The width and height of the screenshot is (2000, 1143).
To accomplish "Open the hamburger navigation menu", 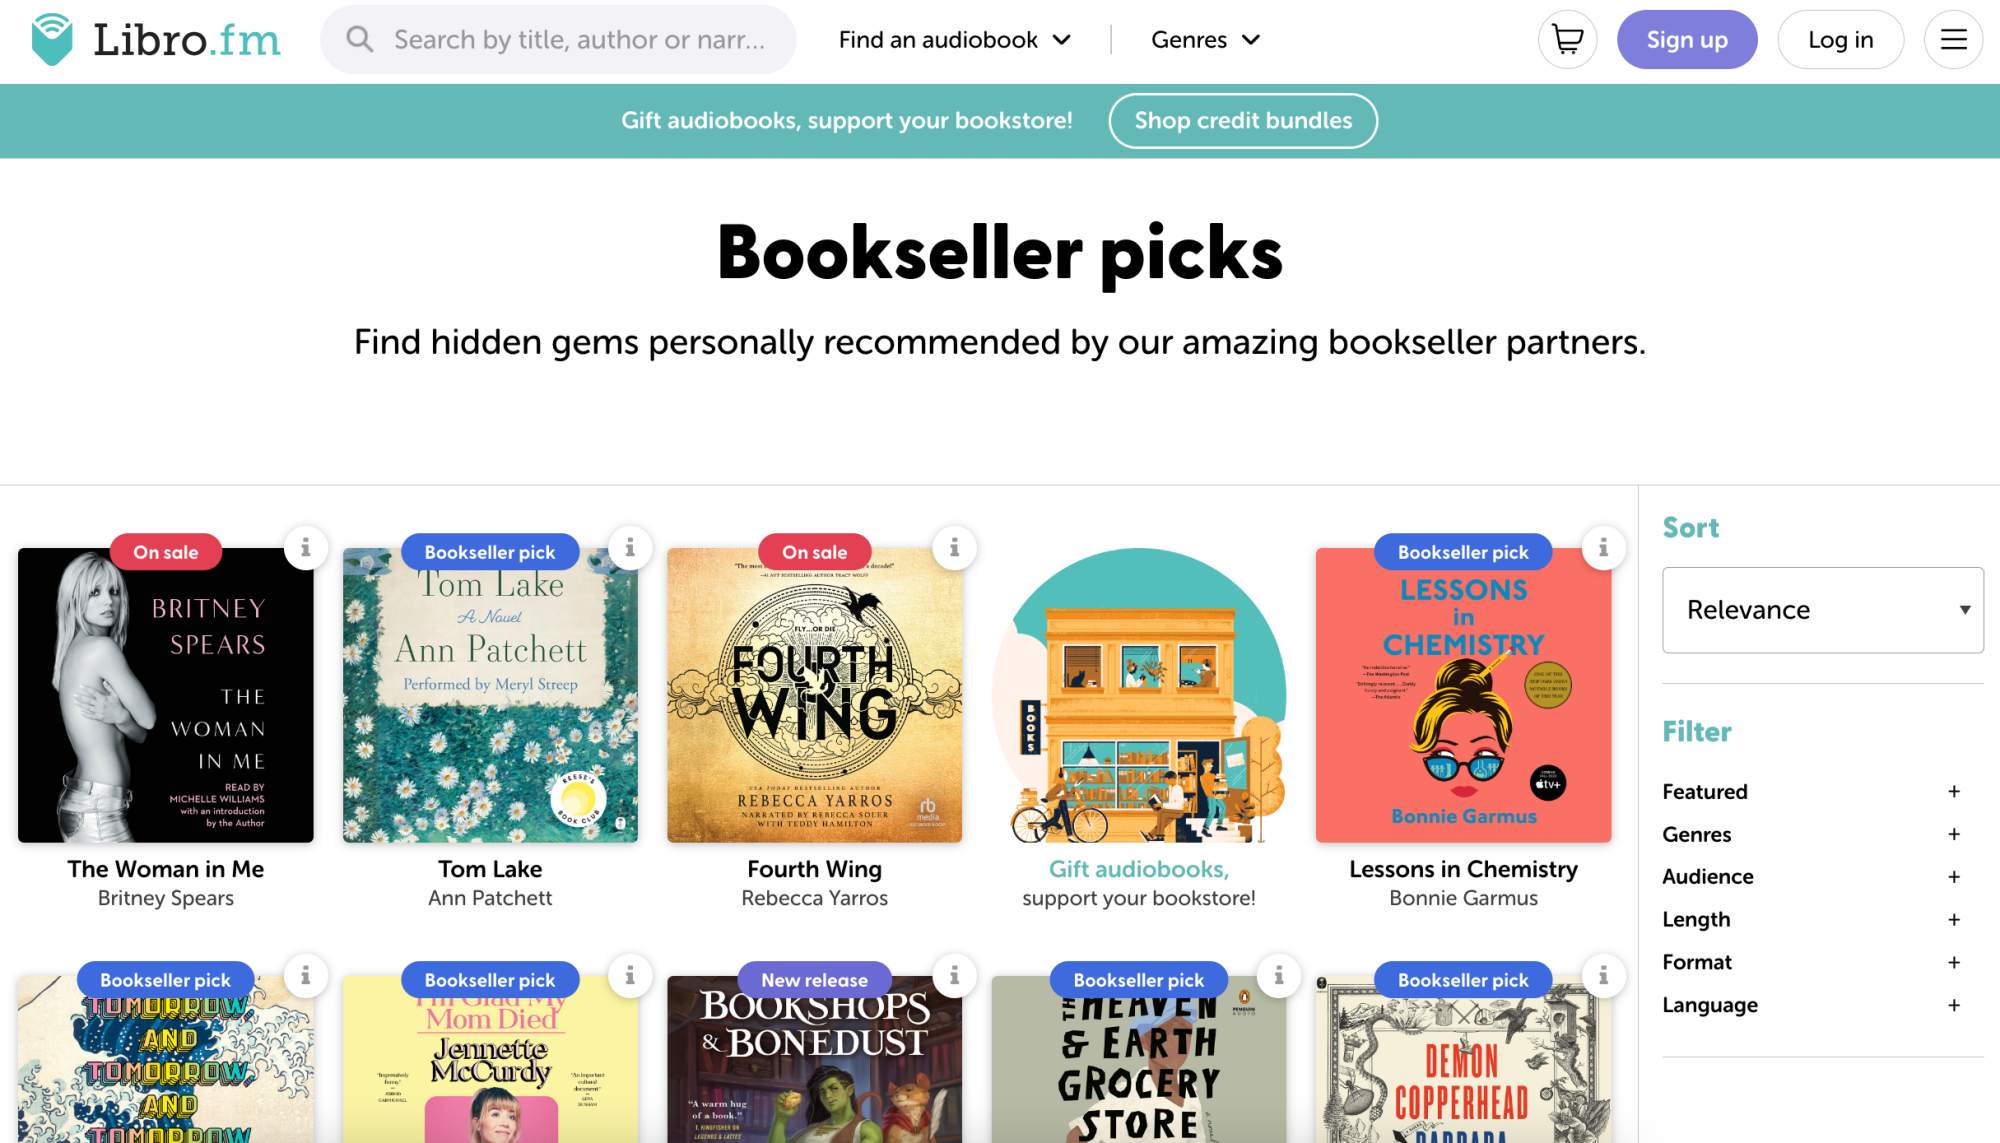I will (x=1953, y=39).
